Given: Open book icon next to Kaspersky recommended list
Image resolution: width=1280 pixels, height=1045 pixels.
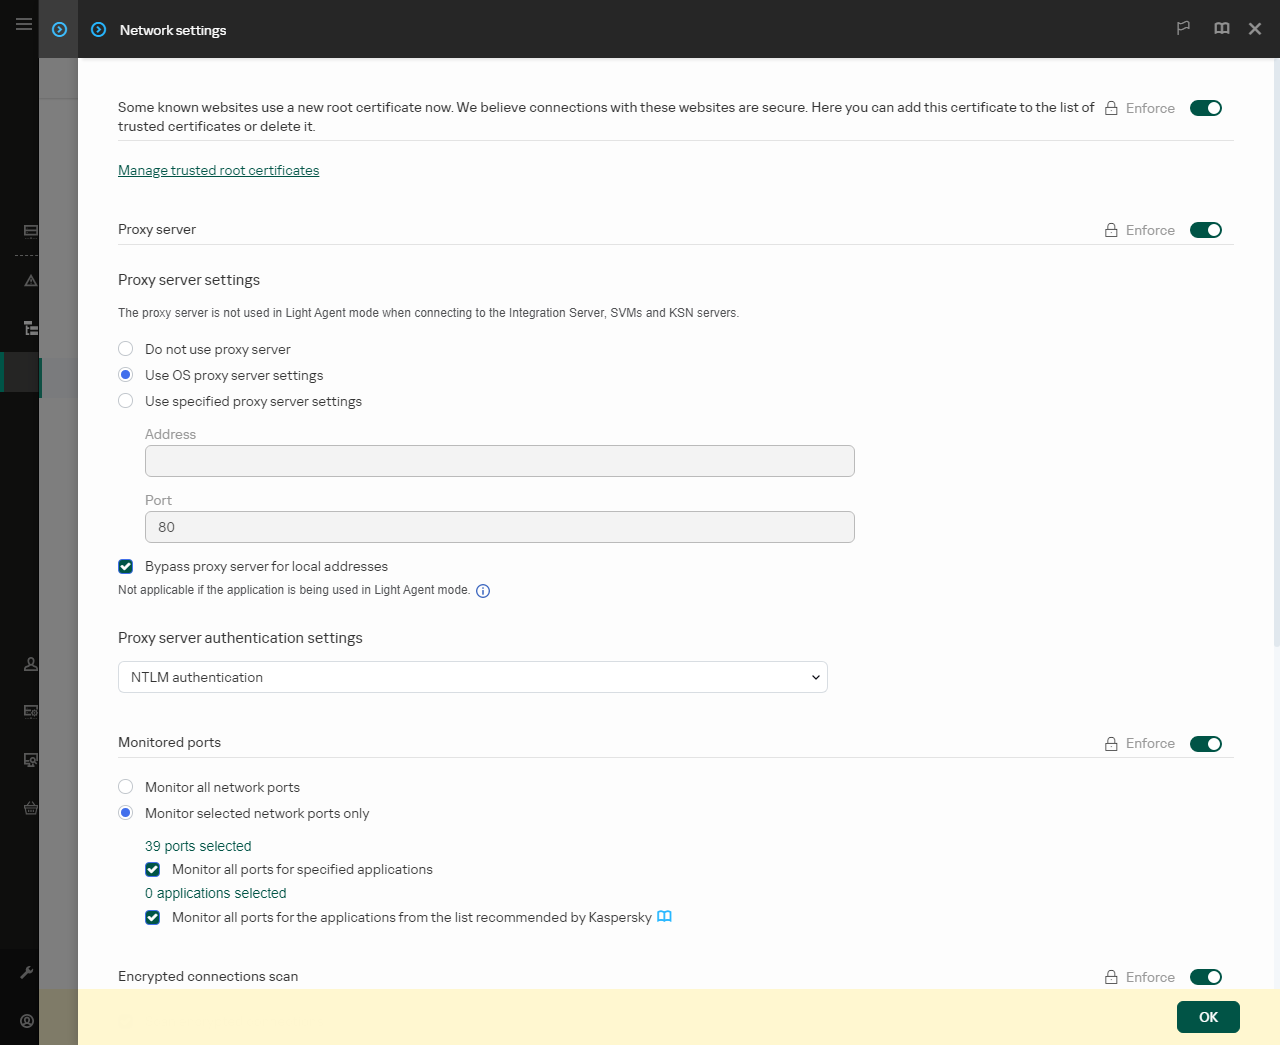Looking at the screenshot, I should click(664, 917).
